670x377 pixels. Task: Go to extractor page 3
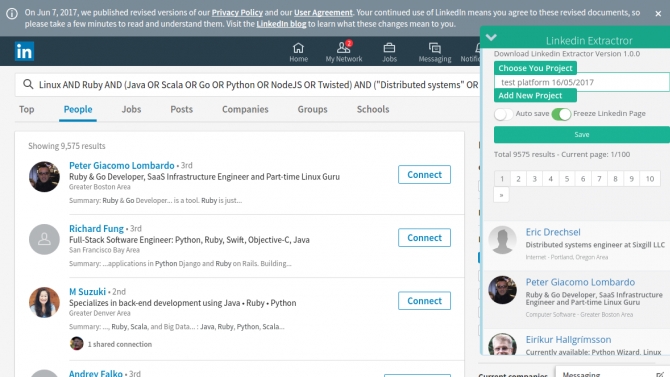point(535,179)
